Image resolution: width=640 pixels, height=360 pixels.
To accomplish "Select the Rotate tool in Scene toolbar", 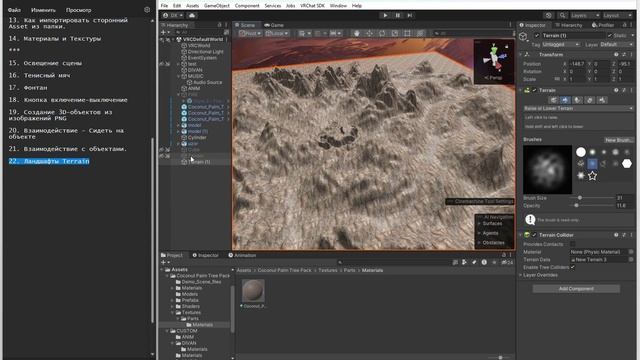I will tap(382, 33).
